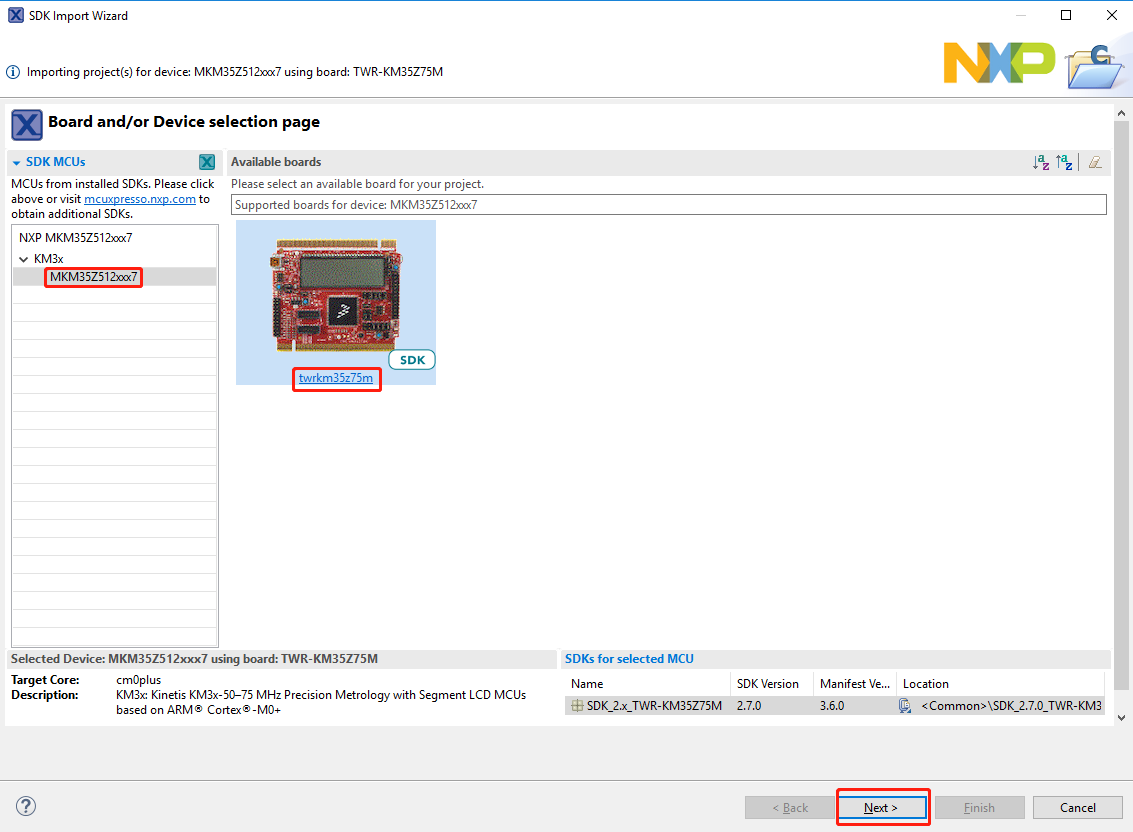1133x832 pixels.
Task: Click the location icon before the Common path
Action: pyautogui.click(x=905, y=706)
